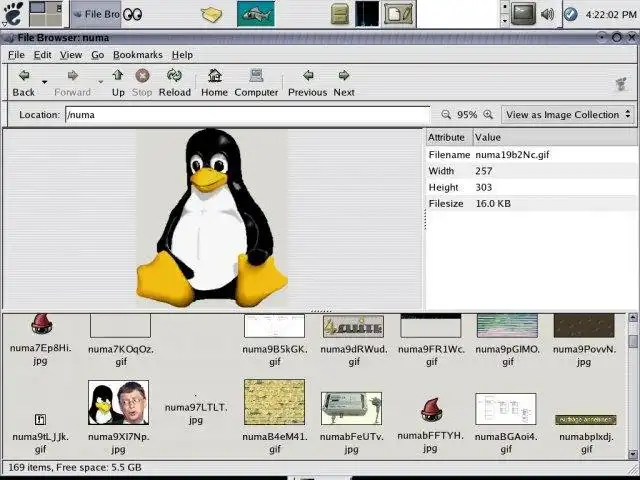Open the GNOME foot main menu

click(x=13, y=14)
